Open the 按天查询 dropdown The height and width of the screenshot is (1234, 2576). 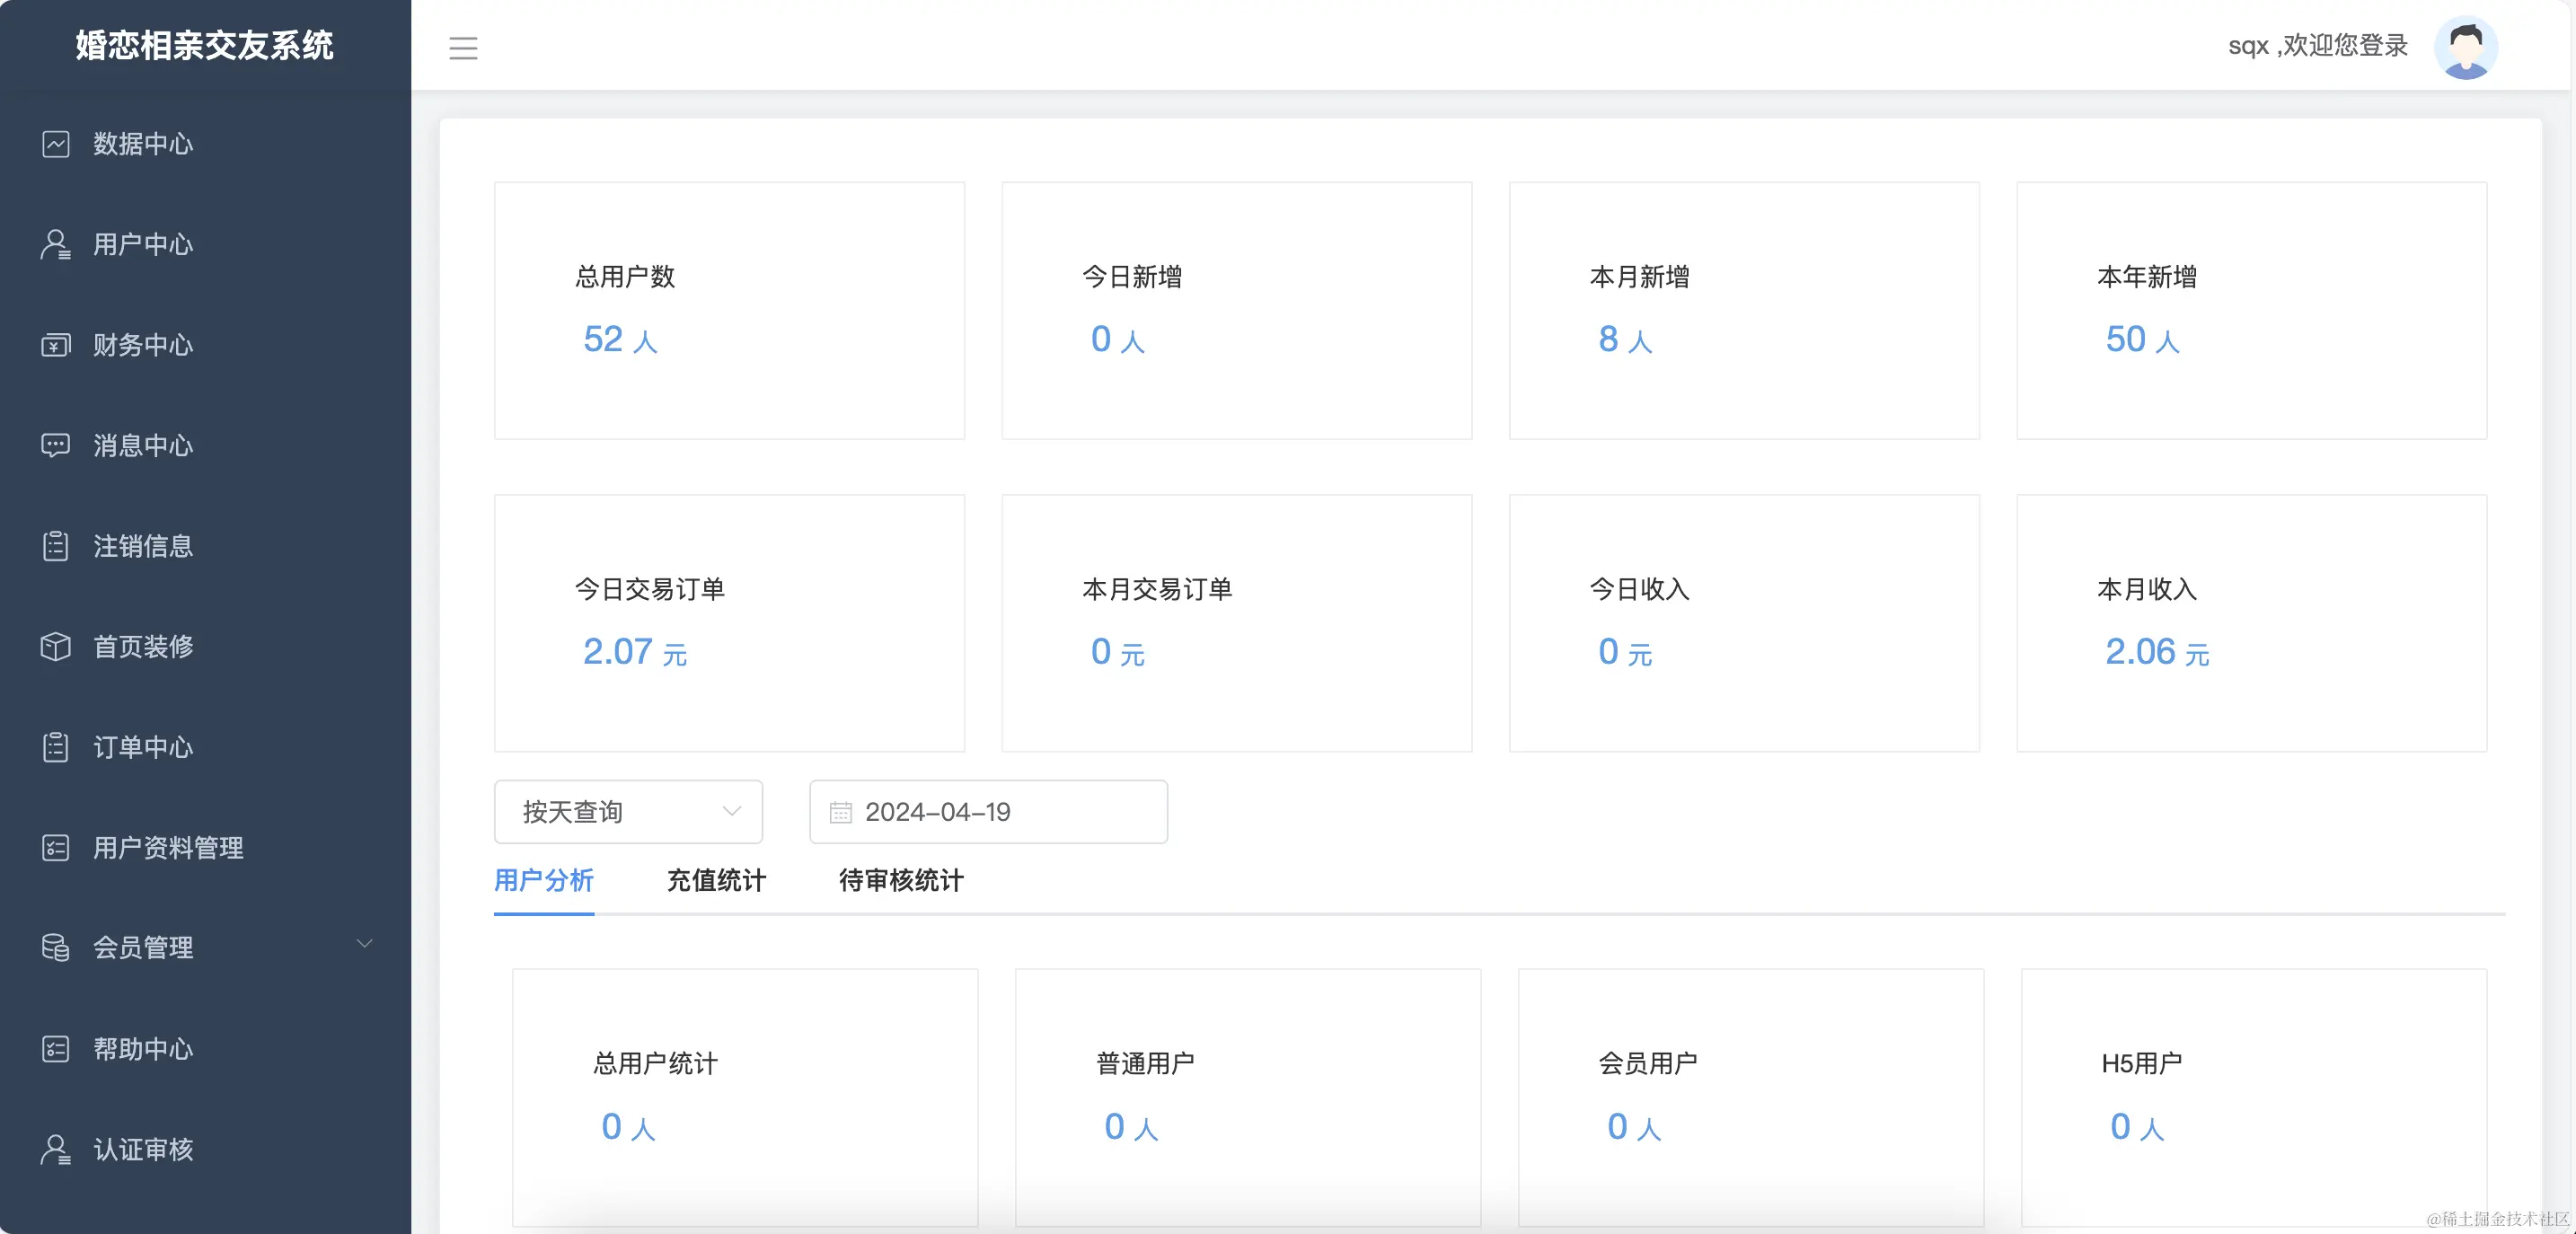coord(628,812)
